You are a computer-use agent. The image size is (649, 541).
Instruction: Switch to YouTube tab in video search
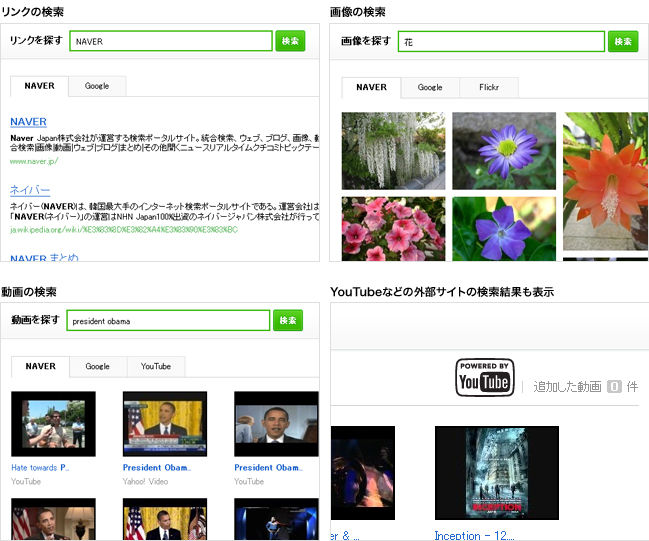click(156, 366)
